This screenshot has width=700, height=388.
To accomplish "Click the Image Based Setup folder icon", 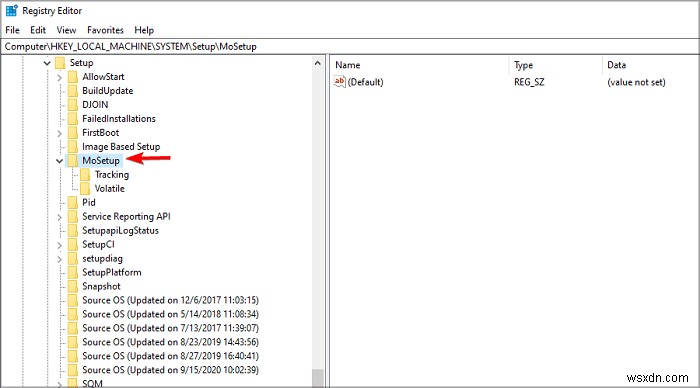I will coord(73,146).
